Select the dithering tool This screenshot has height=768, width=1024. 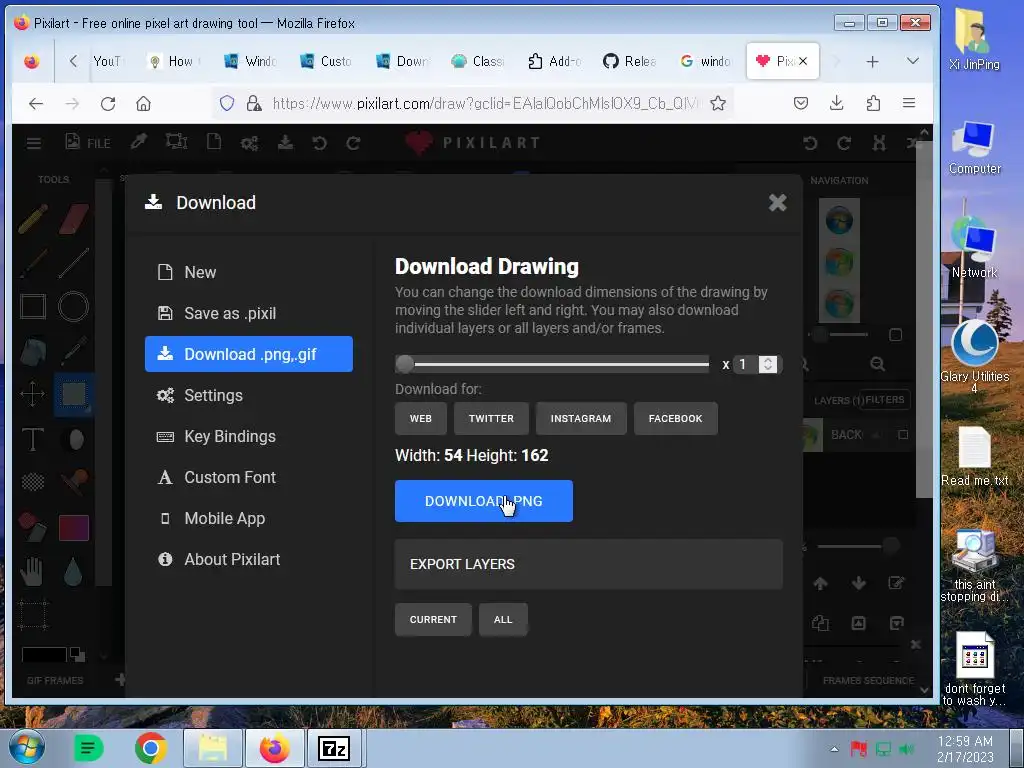click(x=33, y=482)
